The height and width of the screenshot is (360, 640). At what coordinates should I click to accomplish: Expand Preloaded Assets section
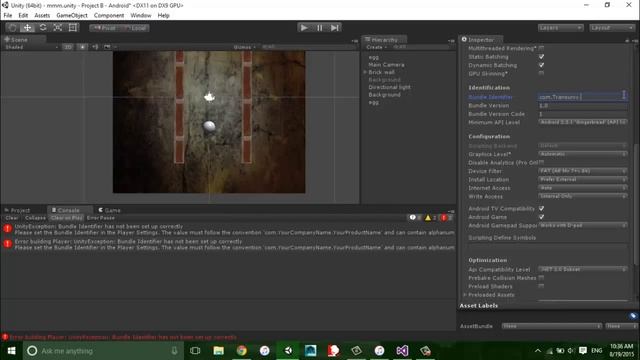(x=464, y=295)
